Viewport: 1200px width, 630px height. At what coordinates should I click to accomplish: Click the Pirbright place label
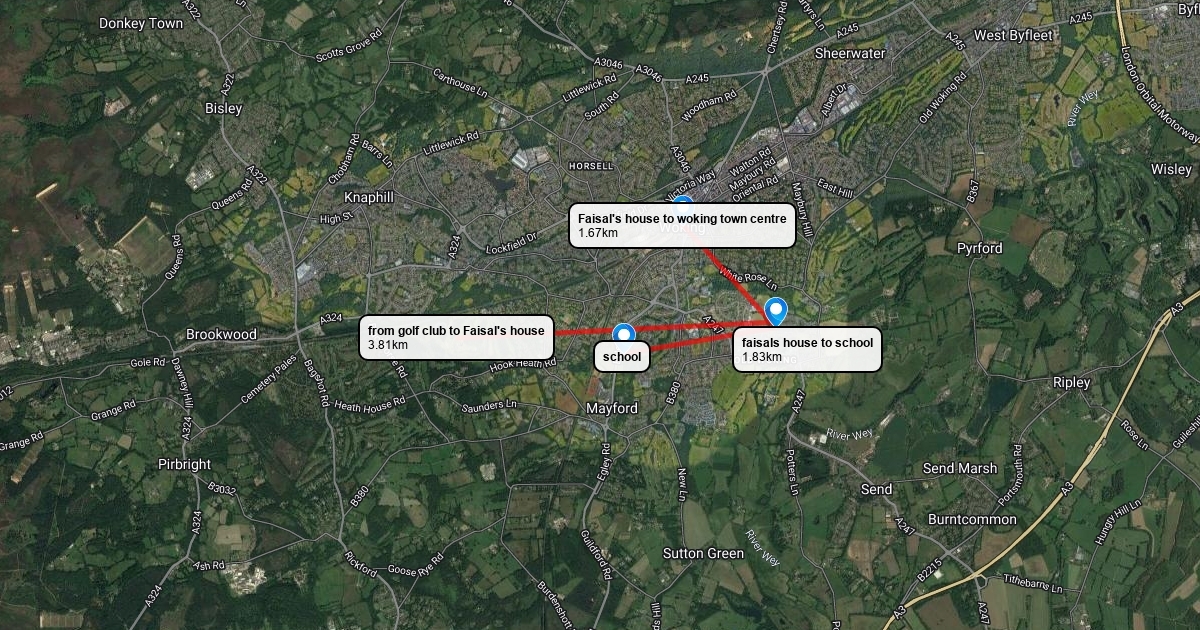184,464
